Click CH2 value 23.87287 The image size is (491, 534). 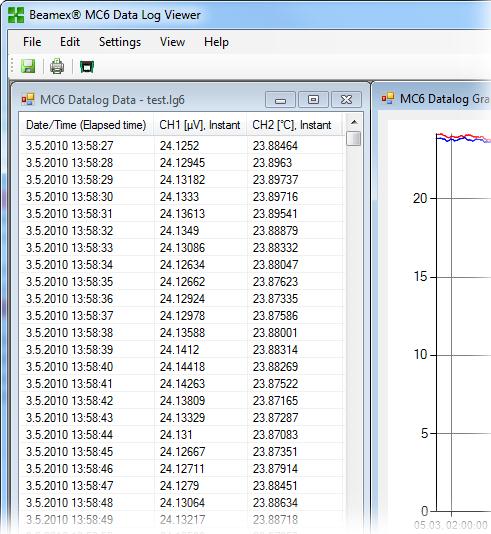tap(275, 418)
